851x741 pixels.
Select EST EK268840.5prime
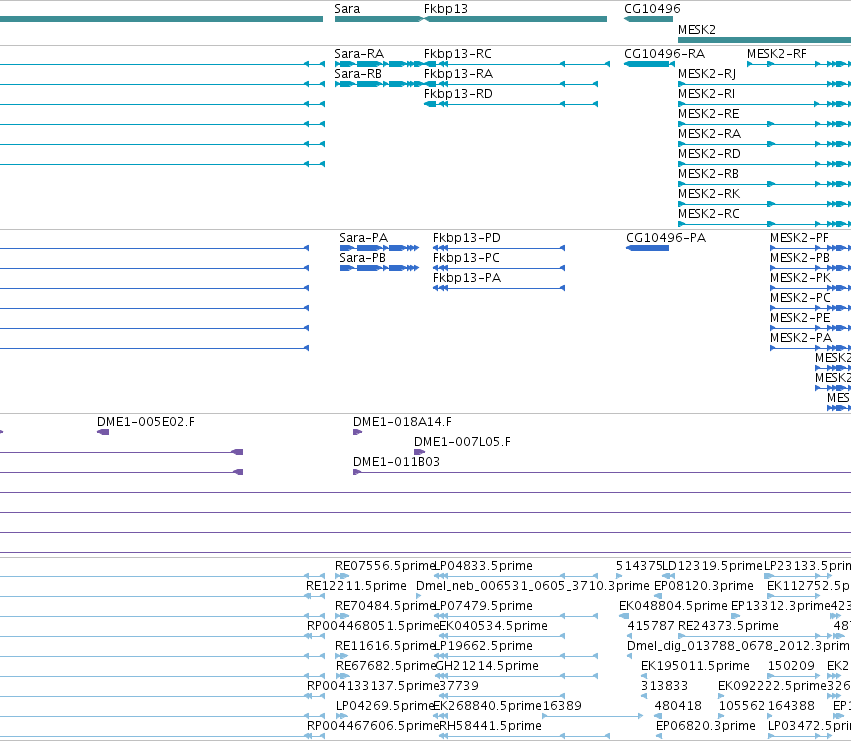pos(440,717)
